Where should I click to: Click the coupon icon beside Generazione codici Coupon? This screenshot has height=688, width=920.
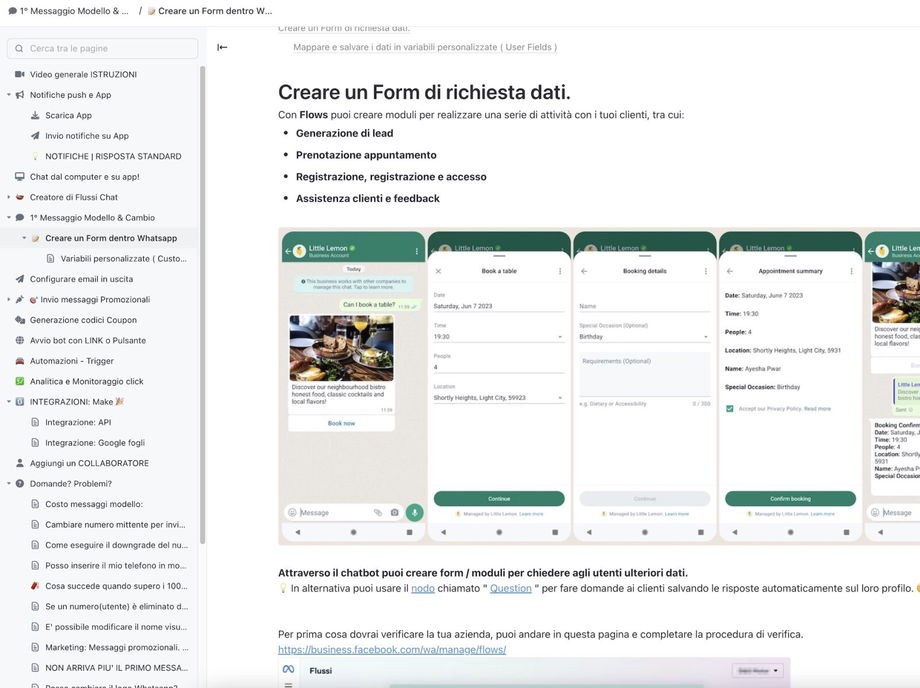pos(20,320)
